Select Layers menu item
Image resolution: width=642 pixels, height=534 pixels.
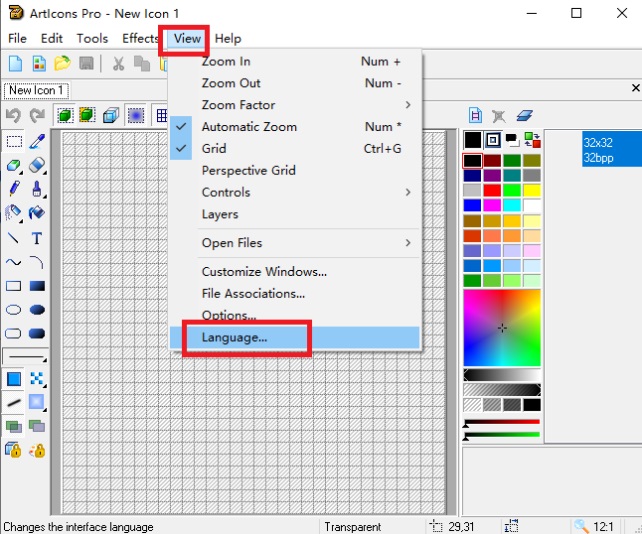(x=295, y=214)
